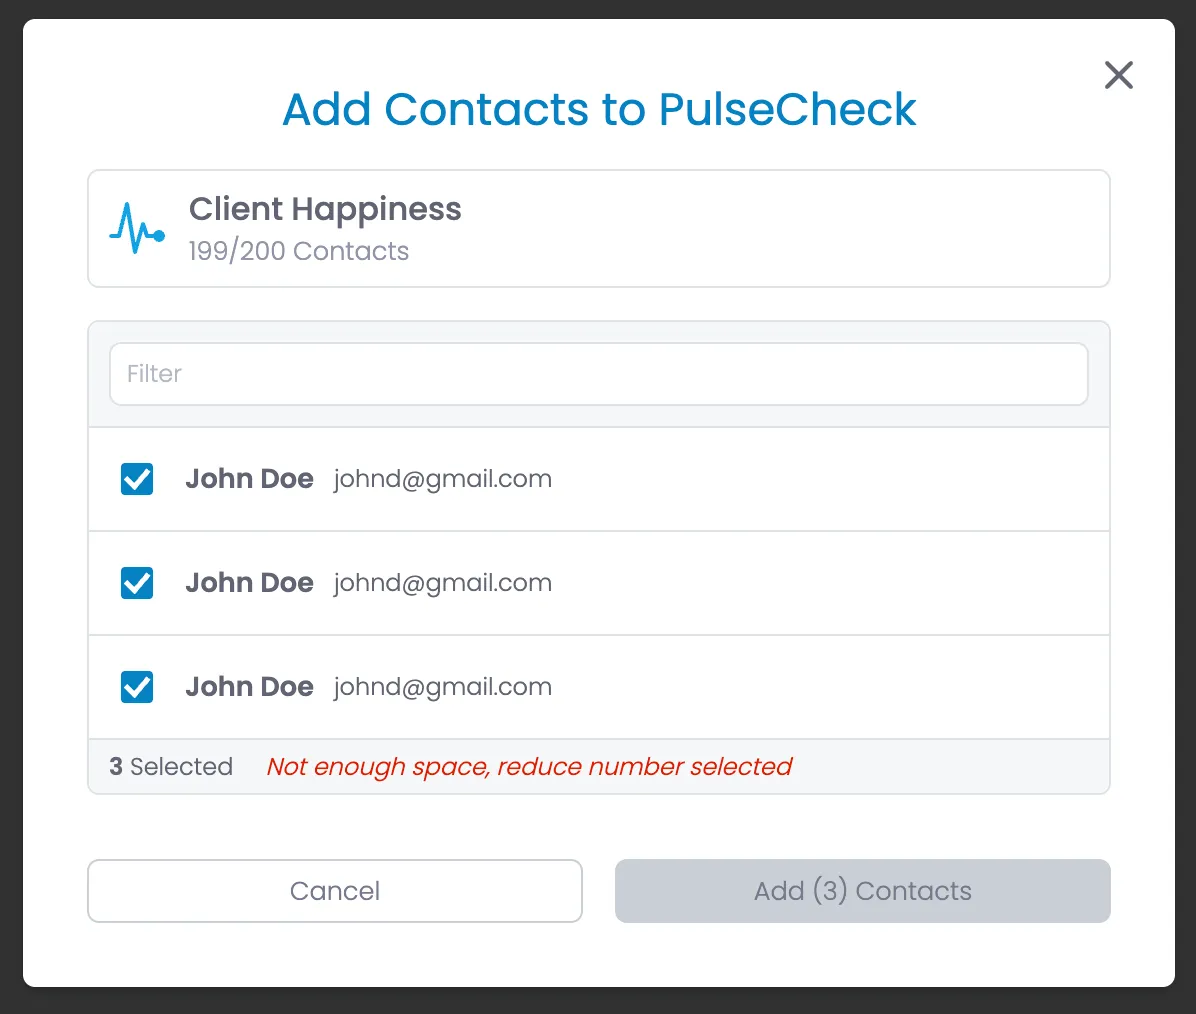
Task: Close the Add Contacts dialog with X
Action: click(1118, 75)
